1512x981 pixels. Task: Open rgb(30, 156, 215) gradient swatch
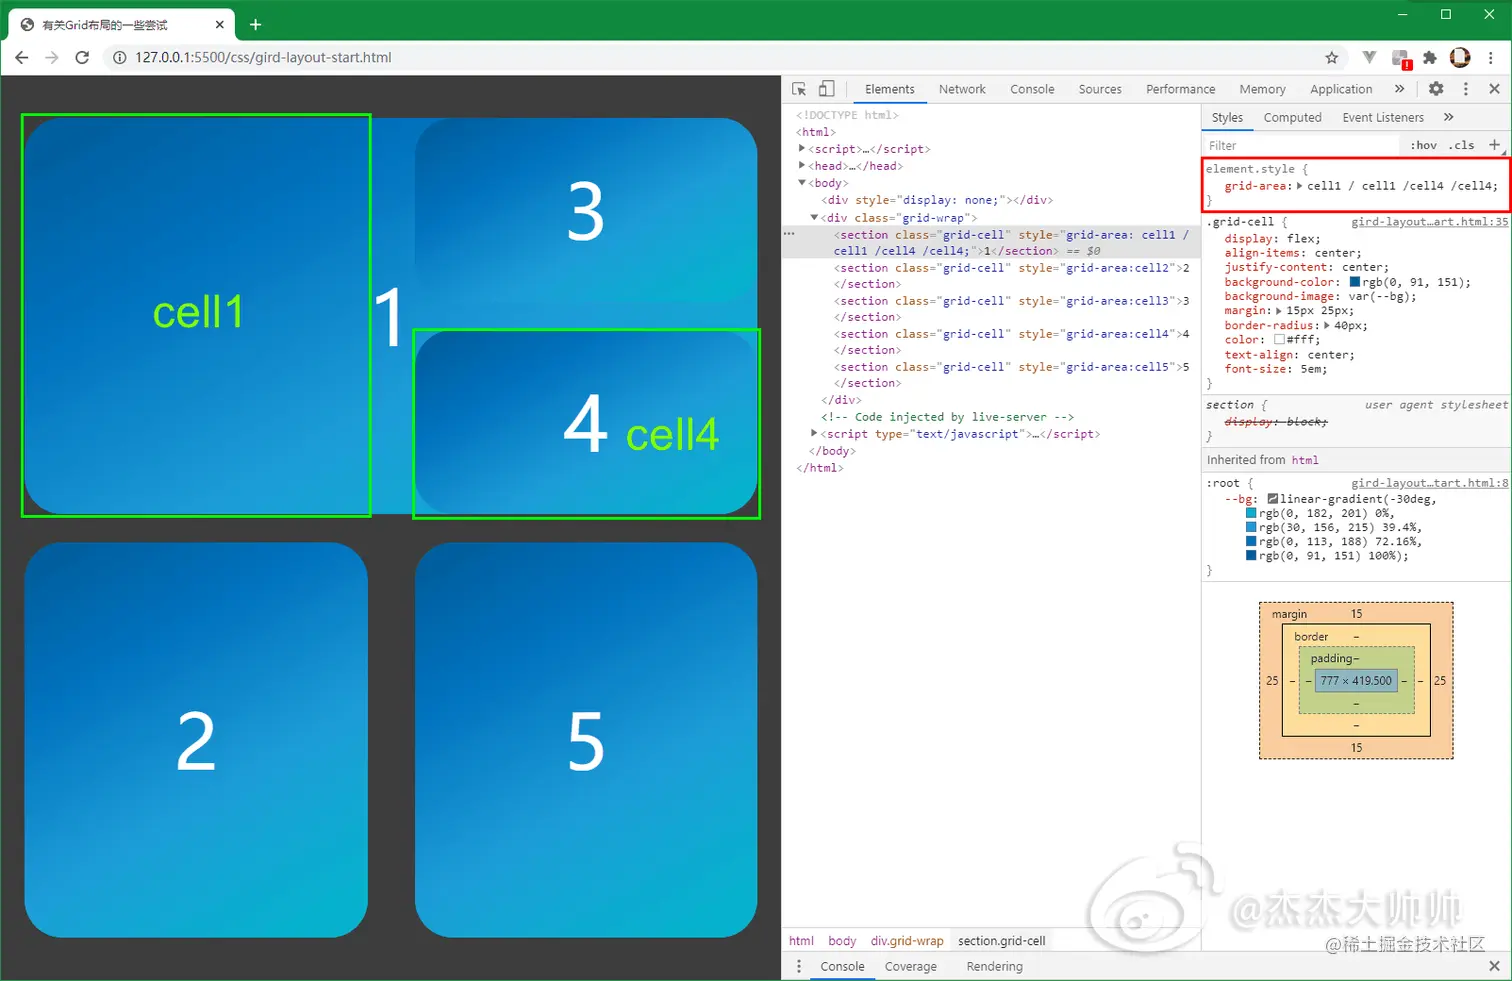click(1251, 527)
